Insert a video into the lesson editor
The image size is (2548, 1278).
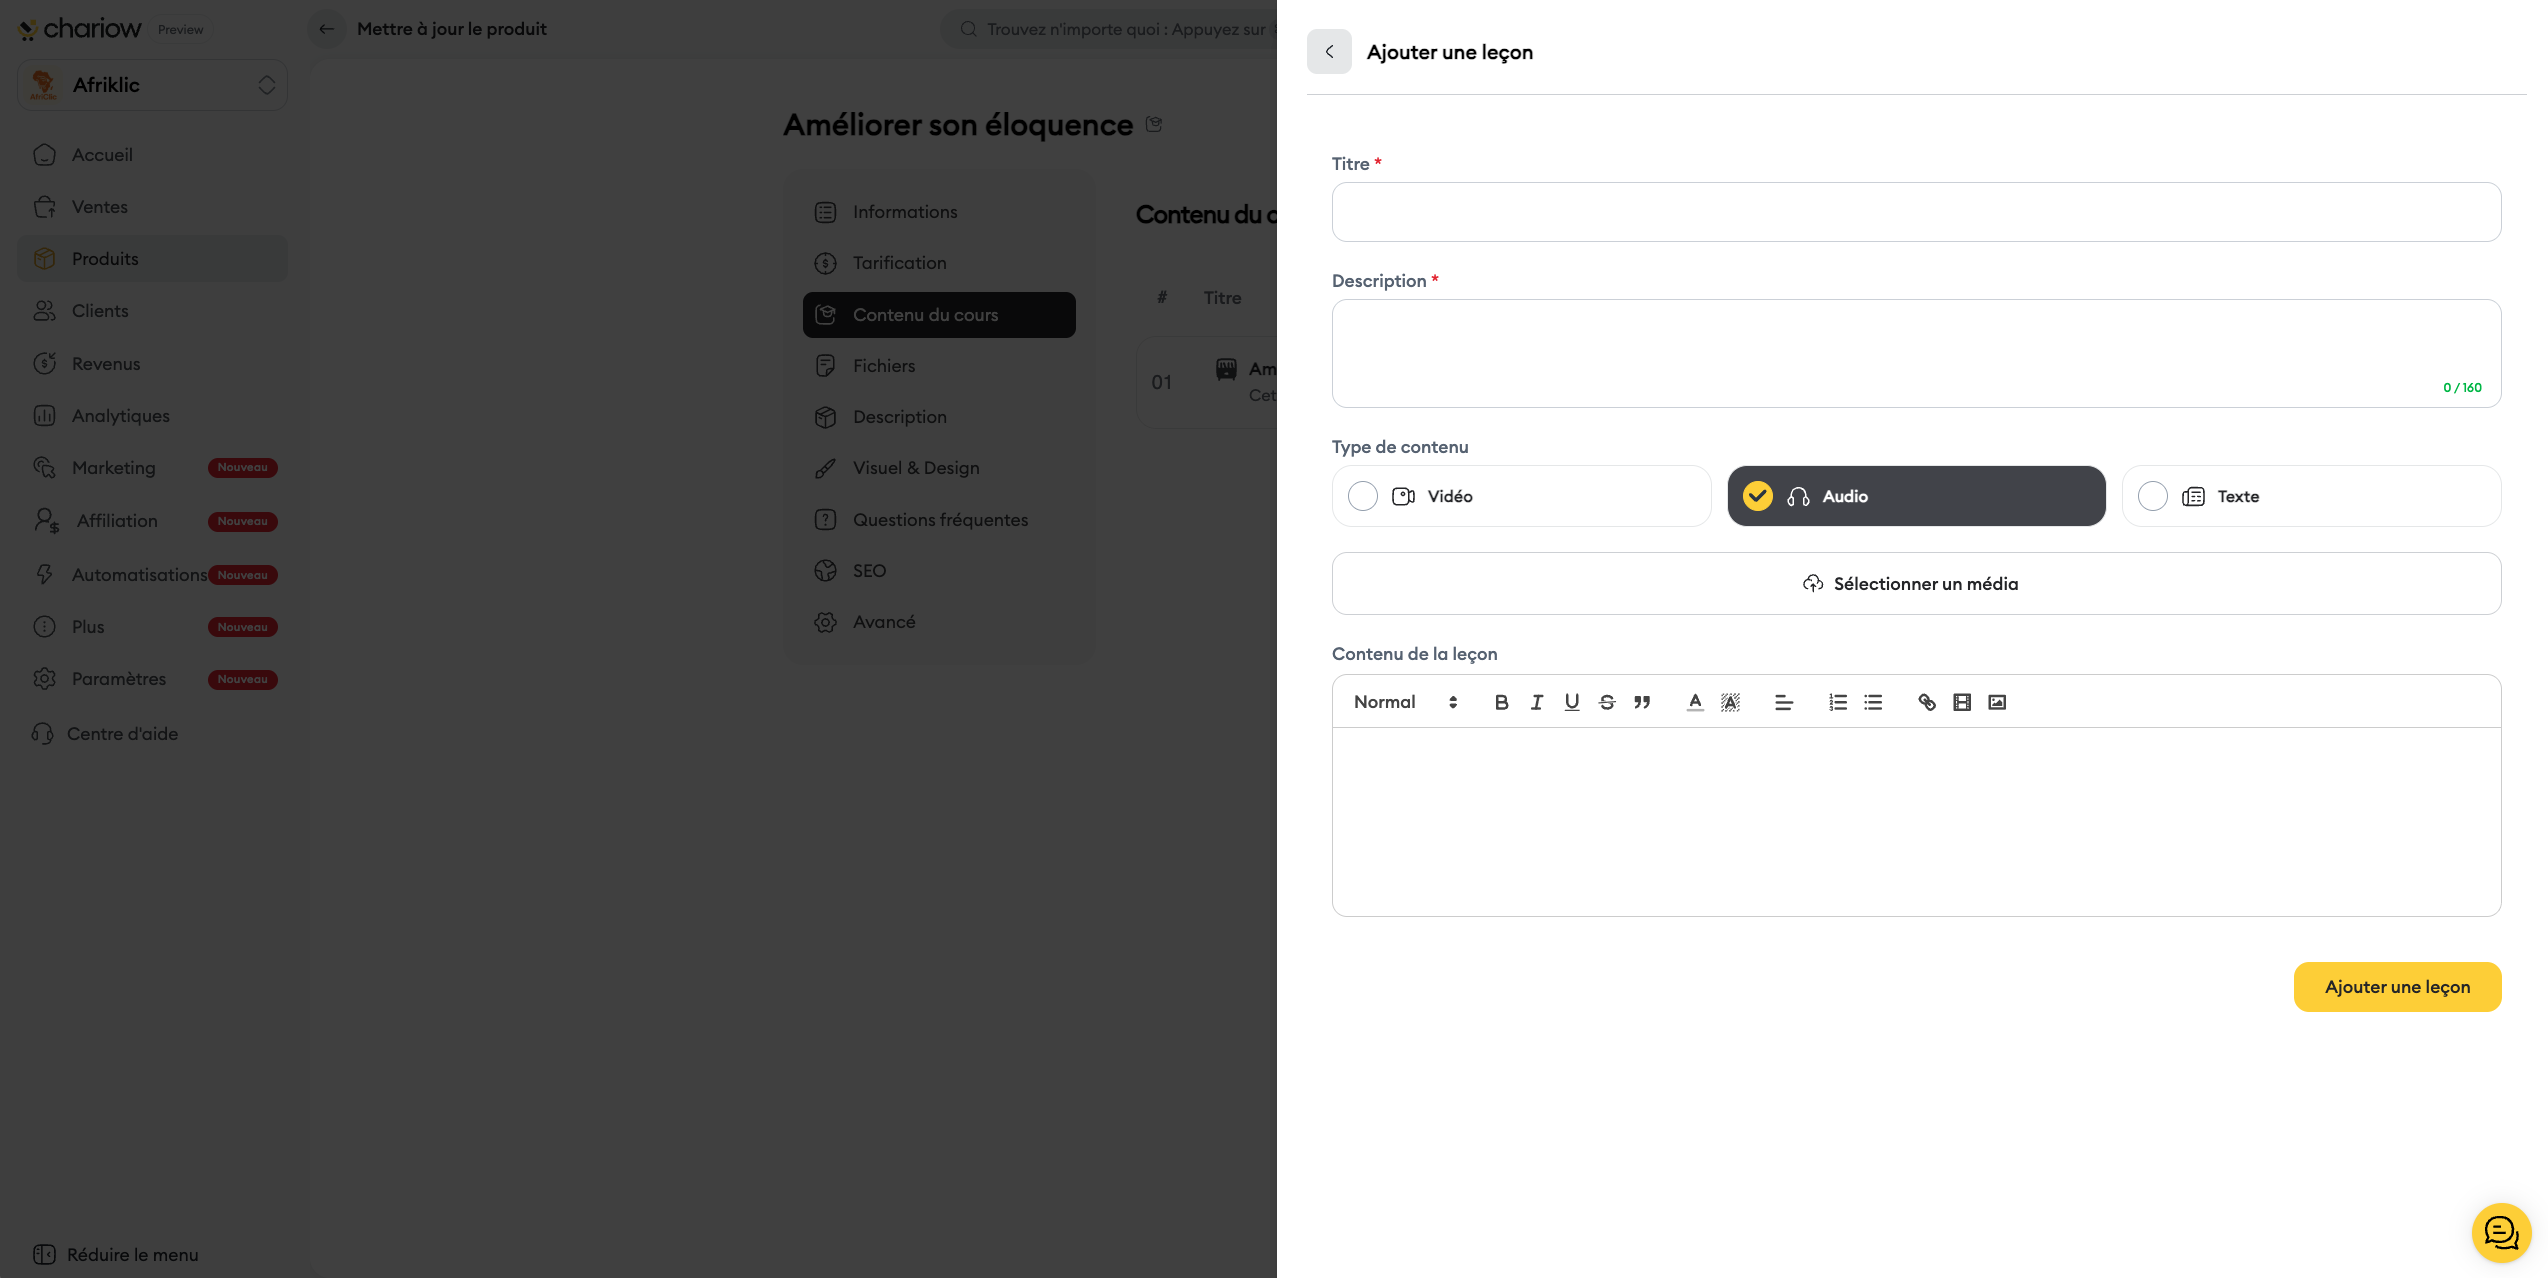[1962, 702]
